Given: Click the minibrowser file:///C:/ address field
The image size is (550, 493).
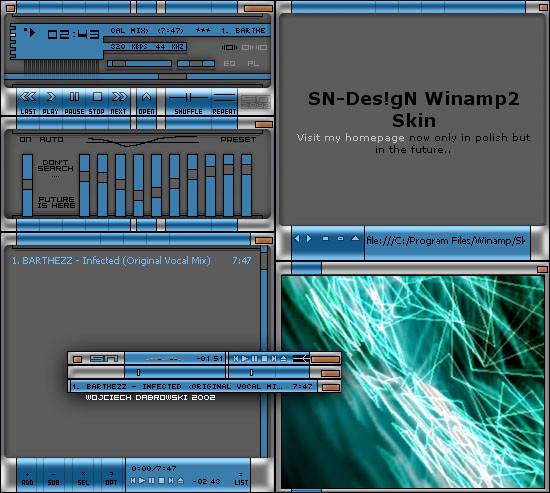Looking at the screenshot, I should click(x=447, y=241).
